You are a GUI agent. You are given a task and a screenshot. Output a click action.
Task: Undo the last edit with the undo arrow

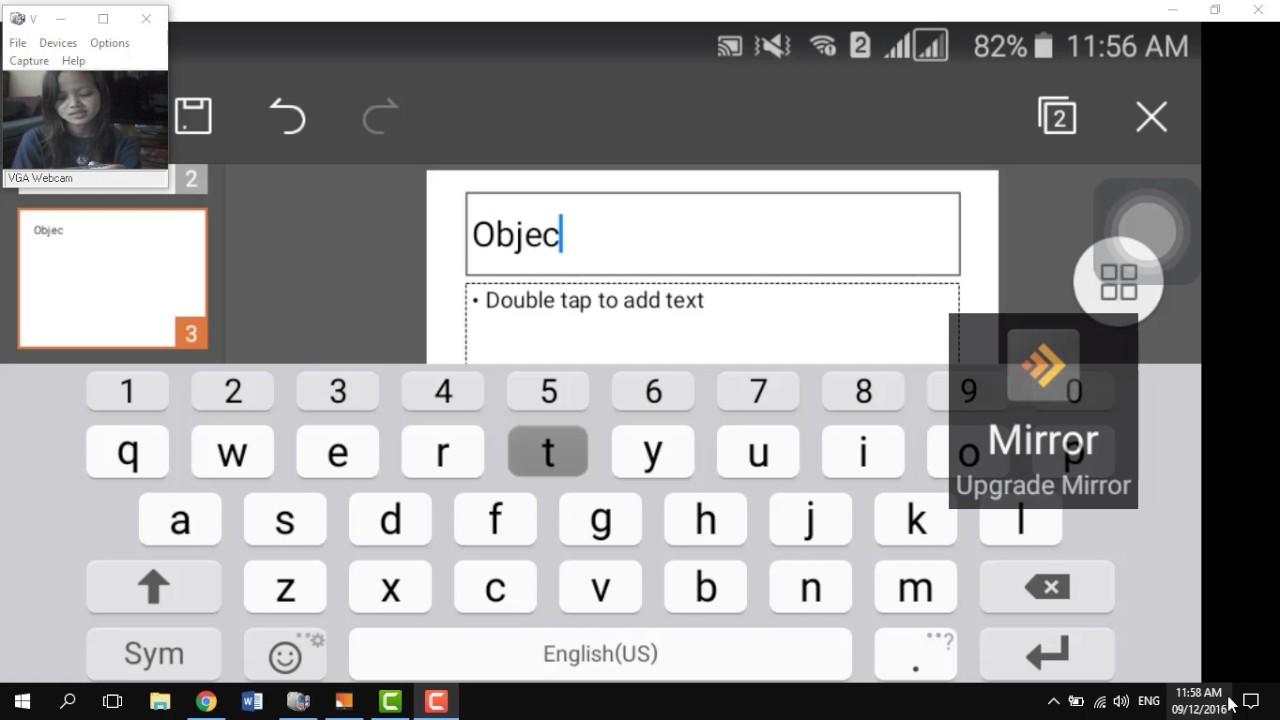[287, 116]
